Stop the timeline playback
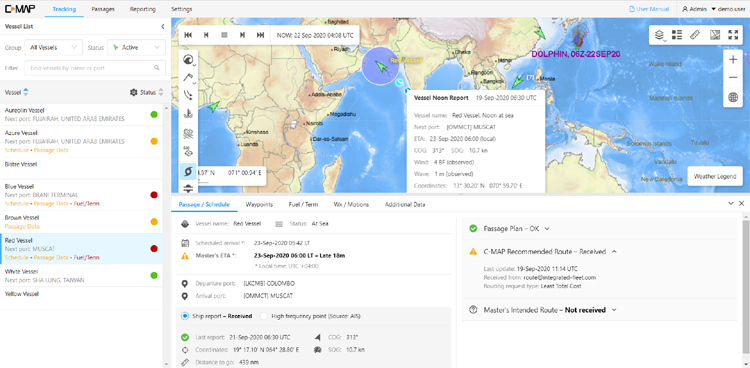The height and width of the screenshot is (368, 750). coord(224,35)
